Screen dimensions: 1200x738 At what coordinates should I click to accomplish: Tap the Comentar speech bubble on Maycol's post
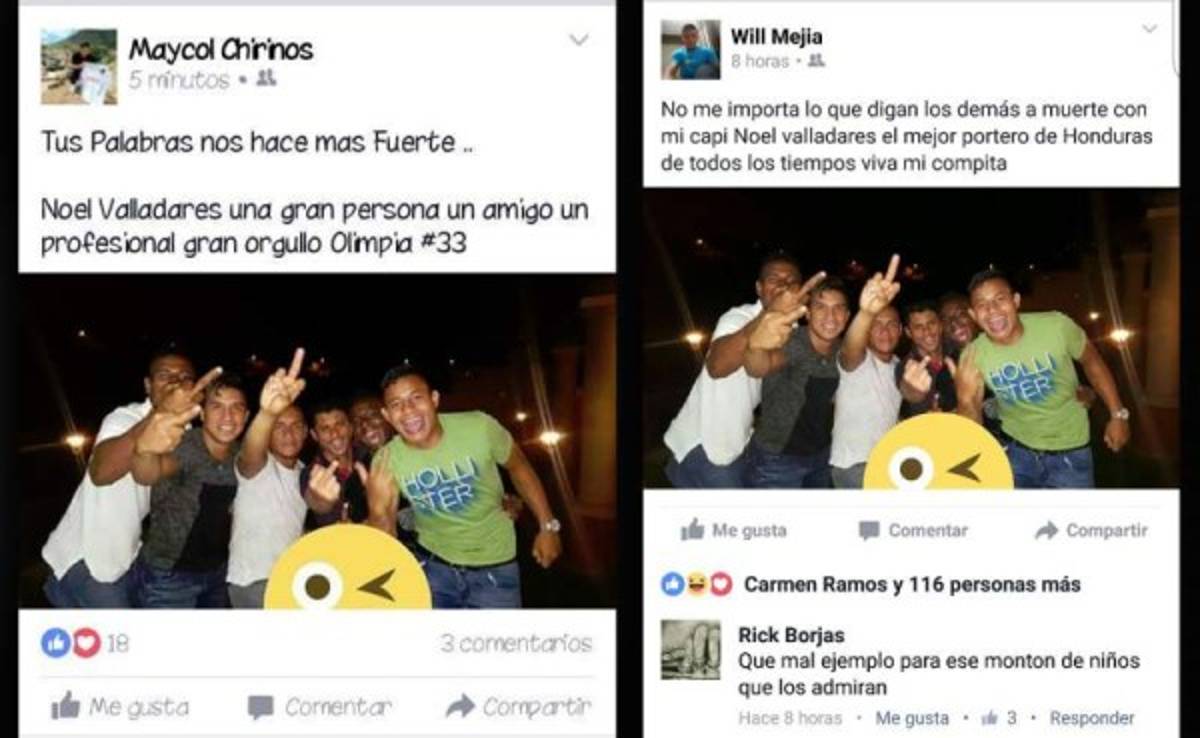[319, 707]
